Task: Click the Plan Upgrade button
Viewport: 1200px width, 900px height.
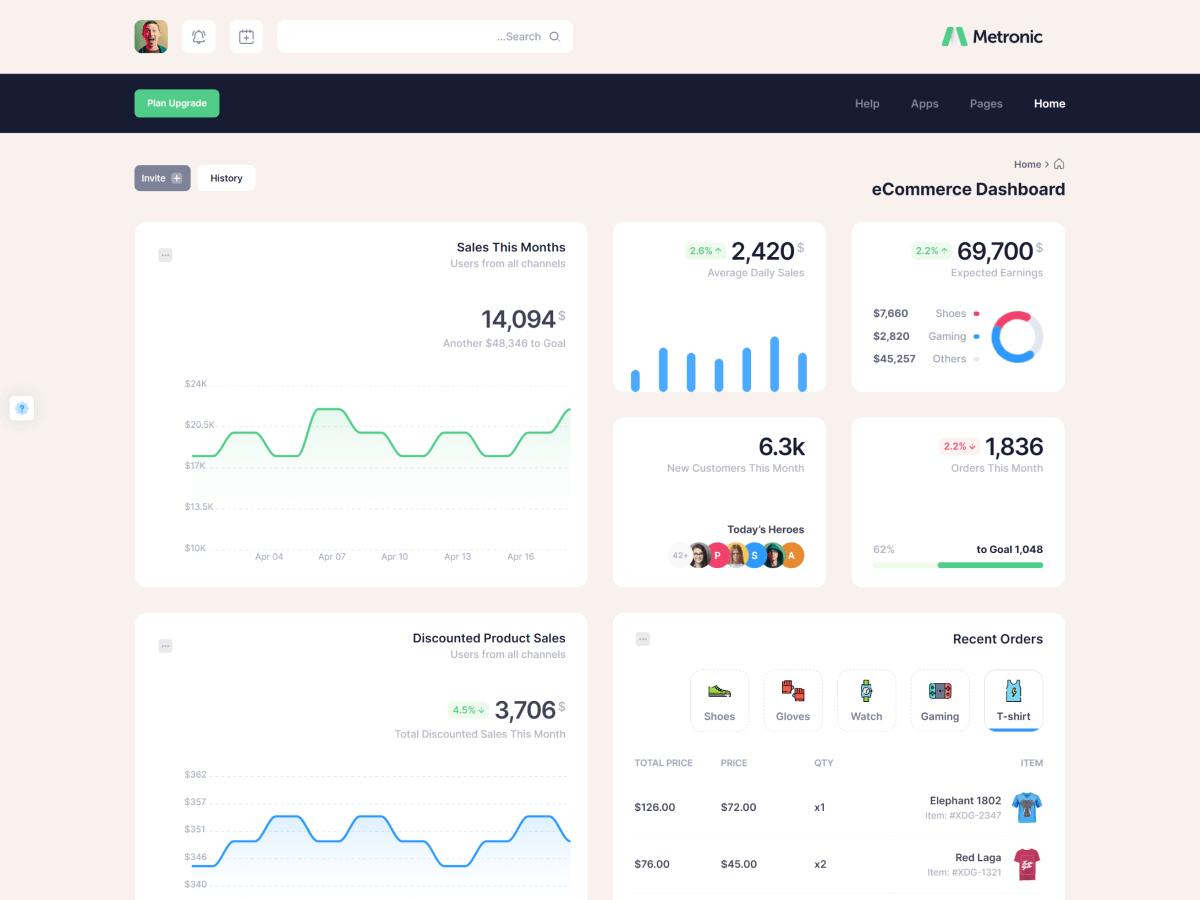Action: coord(177,103)
